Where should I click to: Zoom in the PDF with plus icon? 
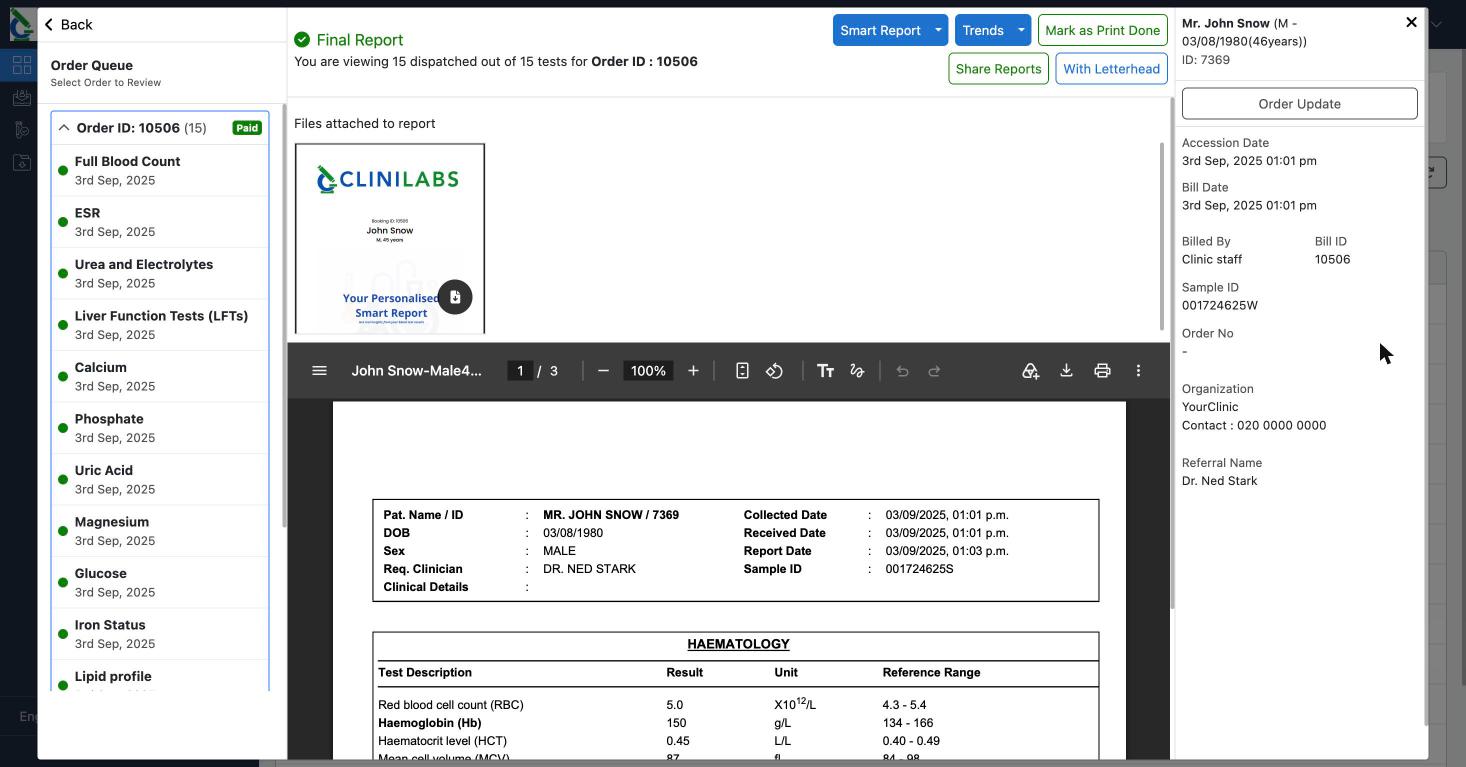pos(693,371)
